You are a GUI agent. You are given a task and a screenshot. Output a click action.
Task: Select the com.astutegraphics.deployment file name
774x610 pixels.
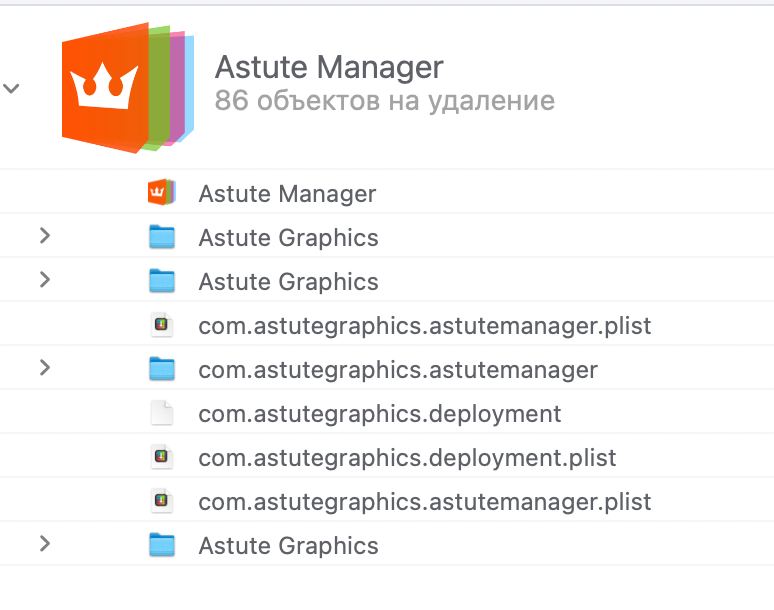tap(380, 414)
